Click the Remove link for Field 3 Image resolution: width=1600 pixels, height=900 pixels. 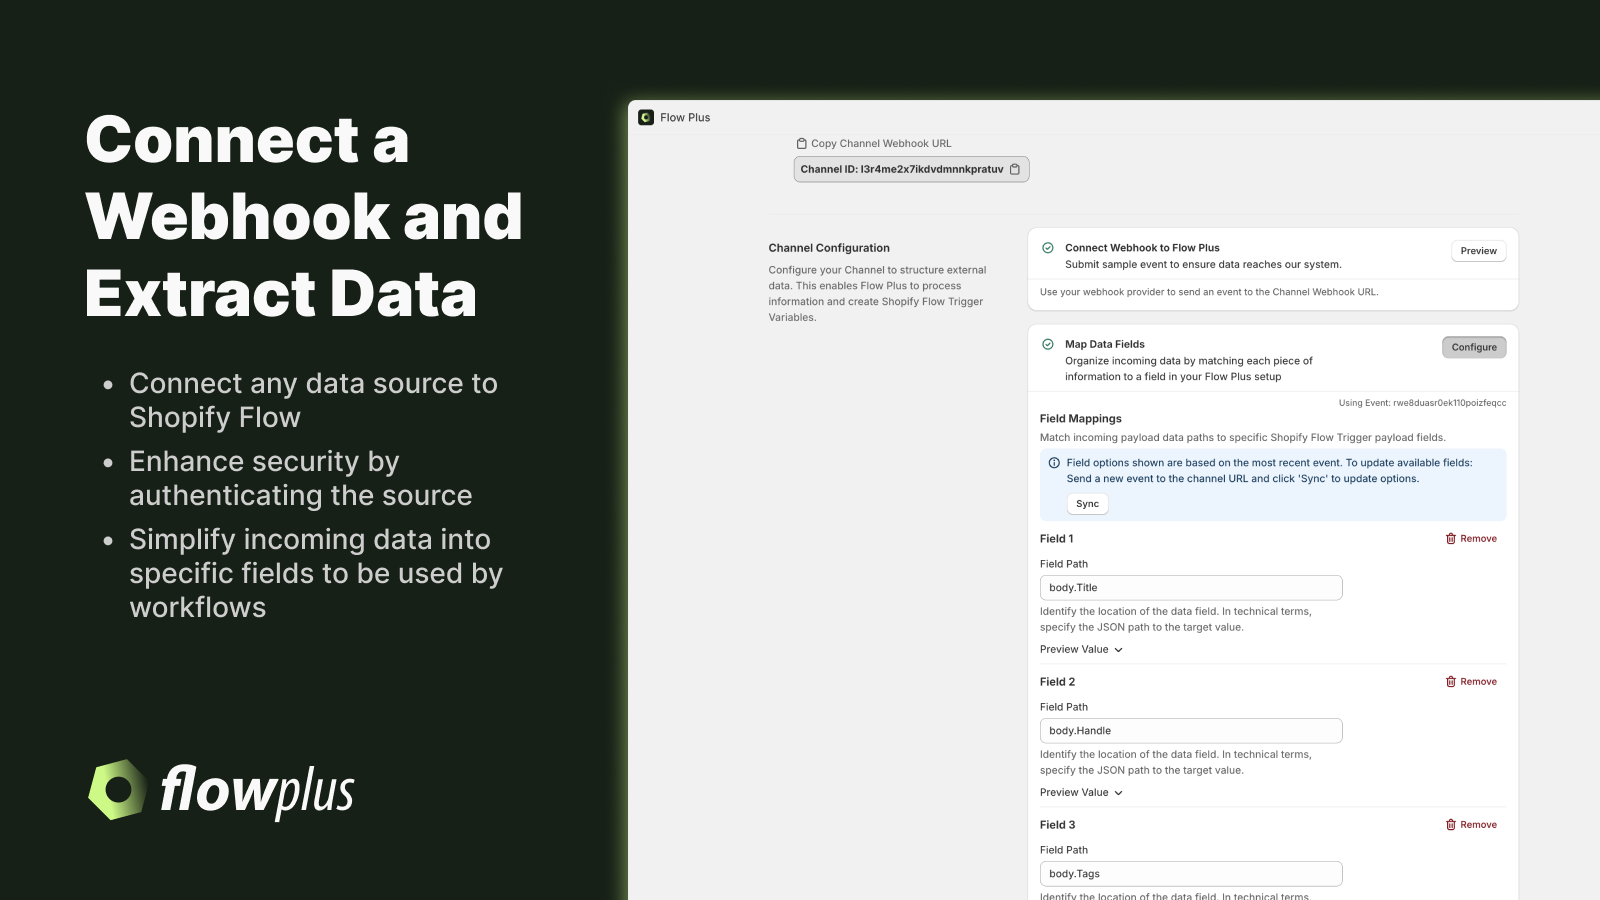(x=1477, y=824)
